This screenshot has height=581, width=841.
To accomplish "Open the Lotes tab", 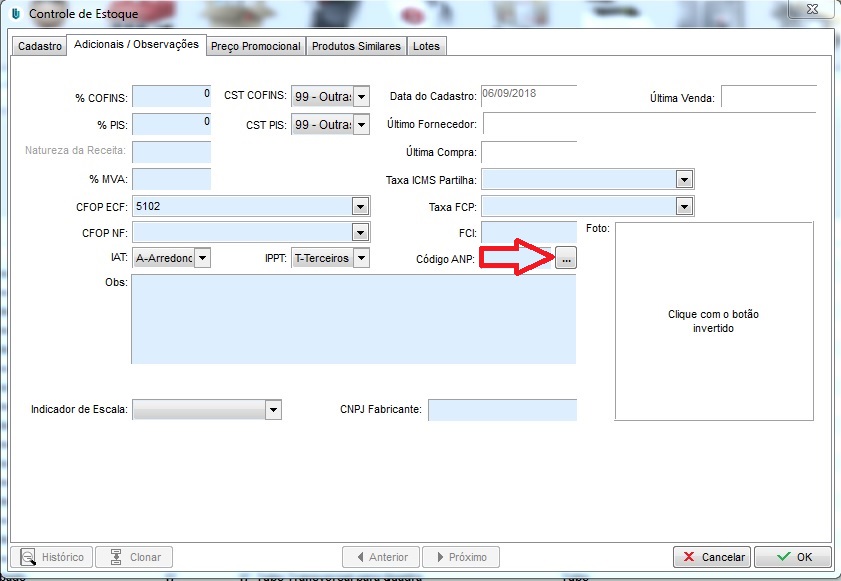I will 427,46.
